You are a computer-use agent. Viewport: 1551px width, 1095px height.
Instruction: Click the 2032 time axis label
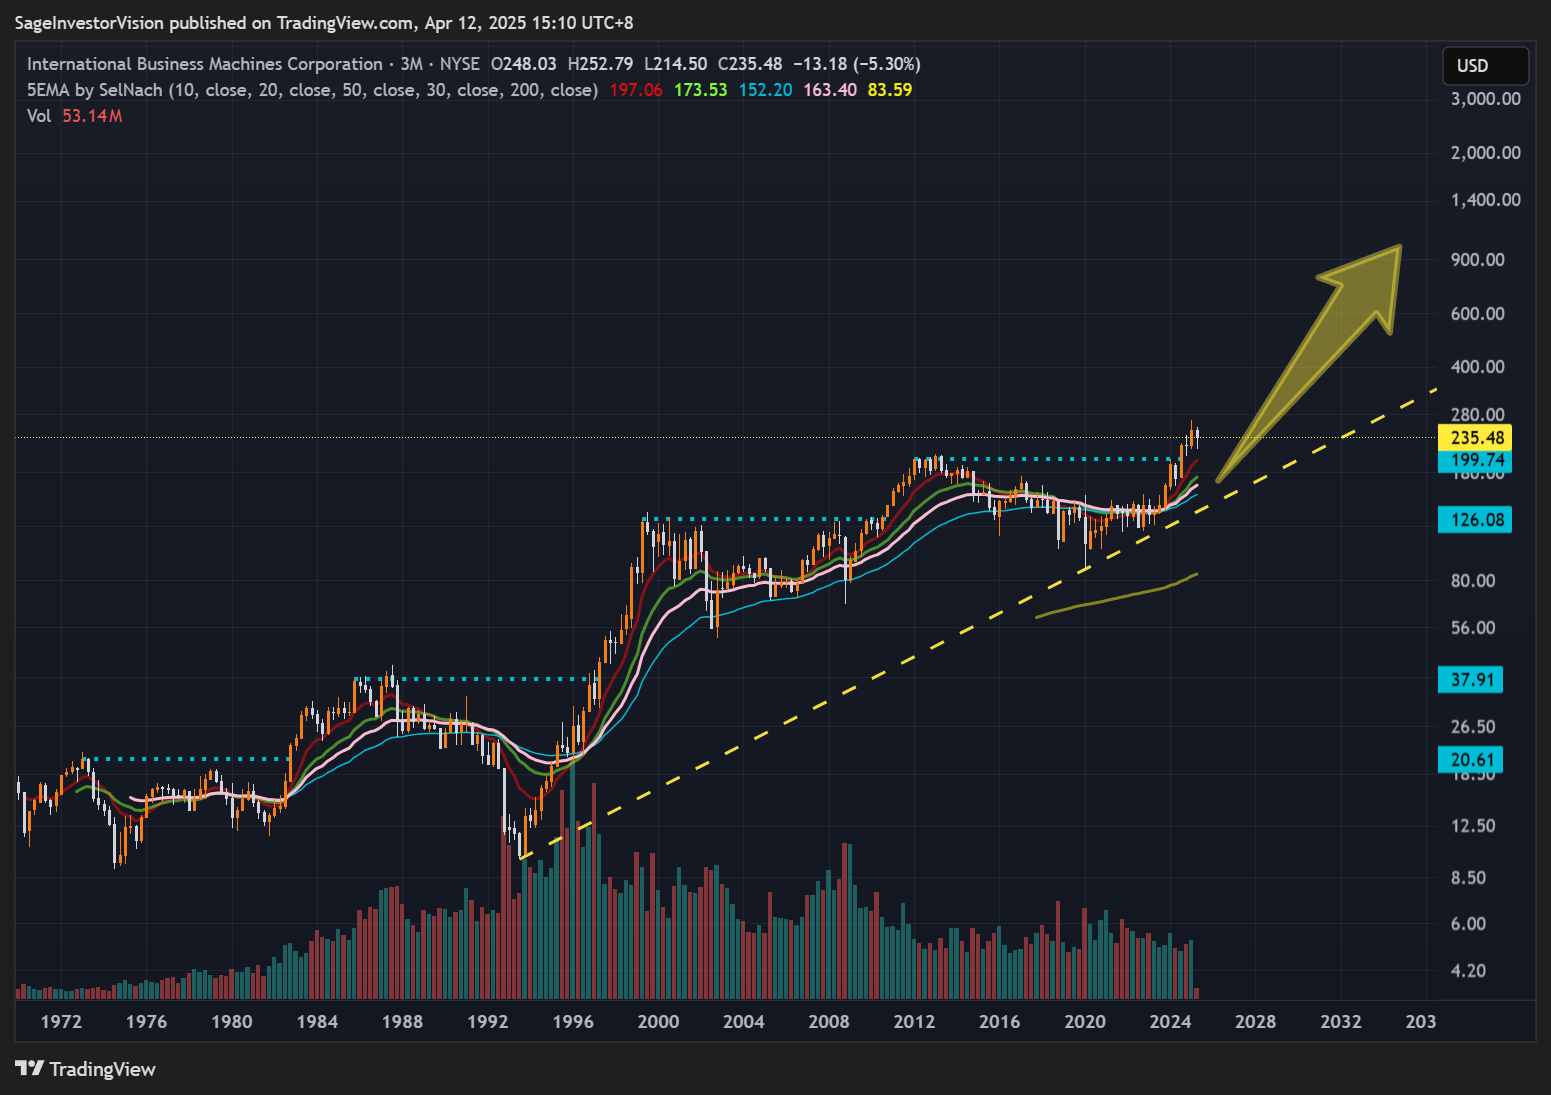coord(1341,1022)
